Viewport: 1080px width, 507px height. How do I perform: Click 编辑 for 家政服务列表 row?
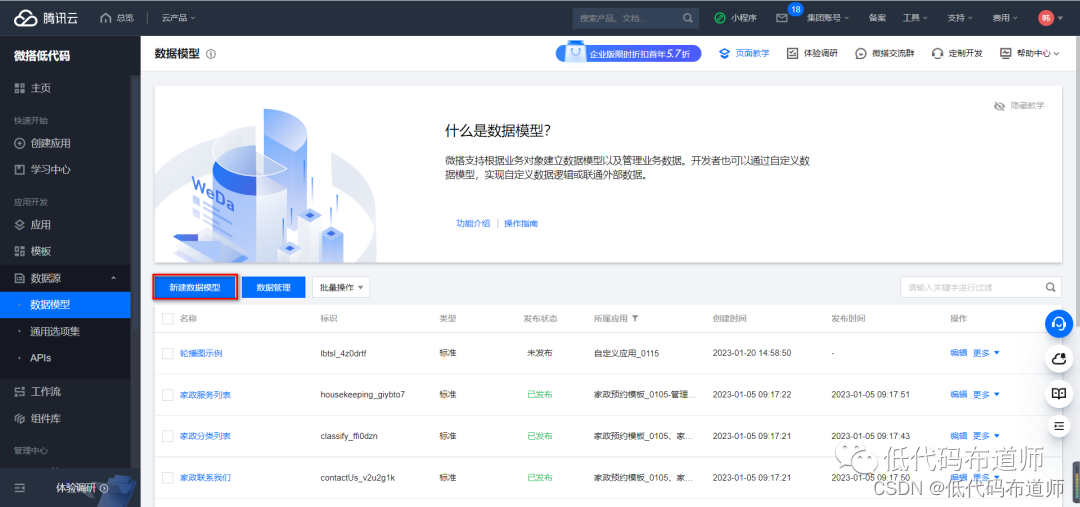959,395
